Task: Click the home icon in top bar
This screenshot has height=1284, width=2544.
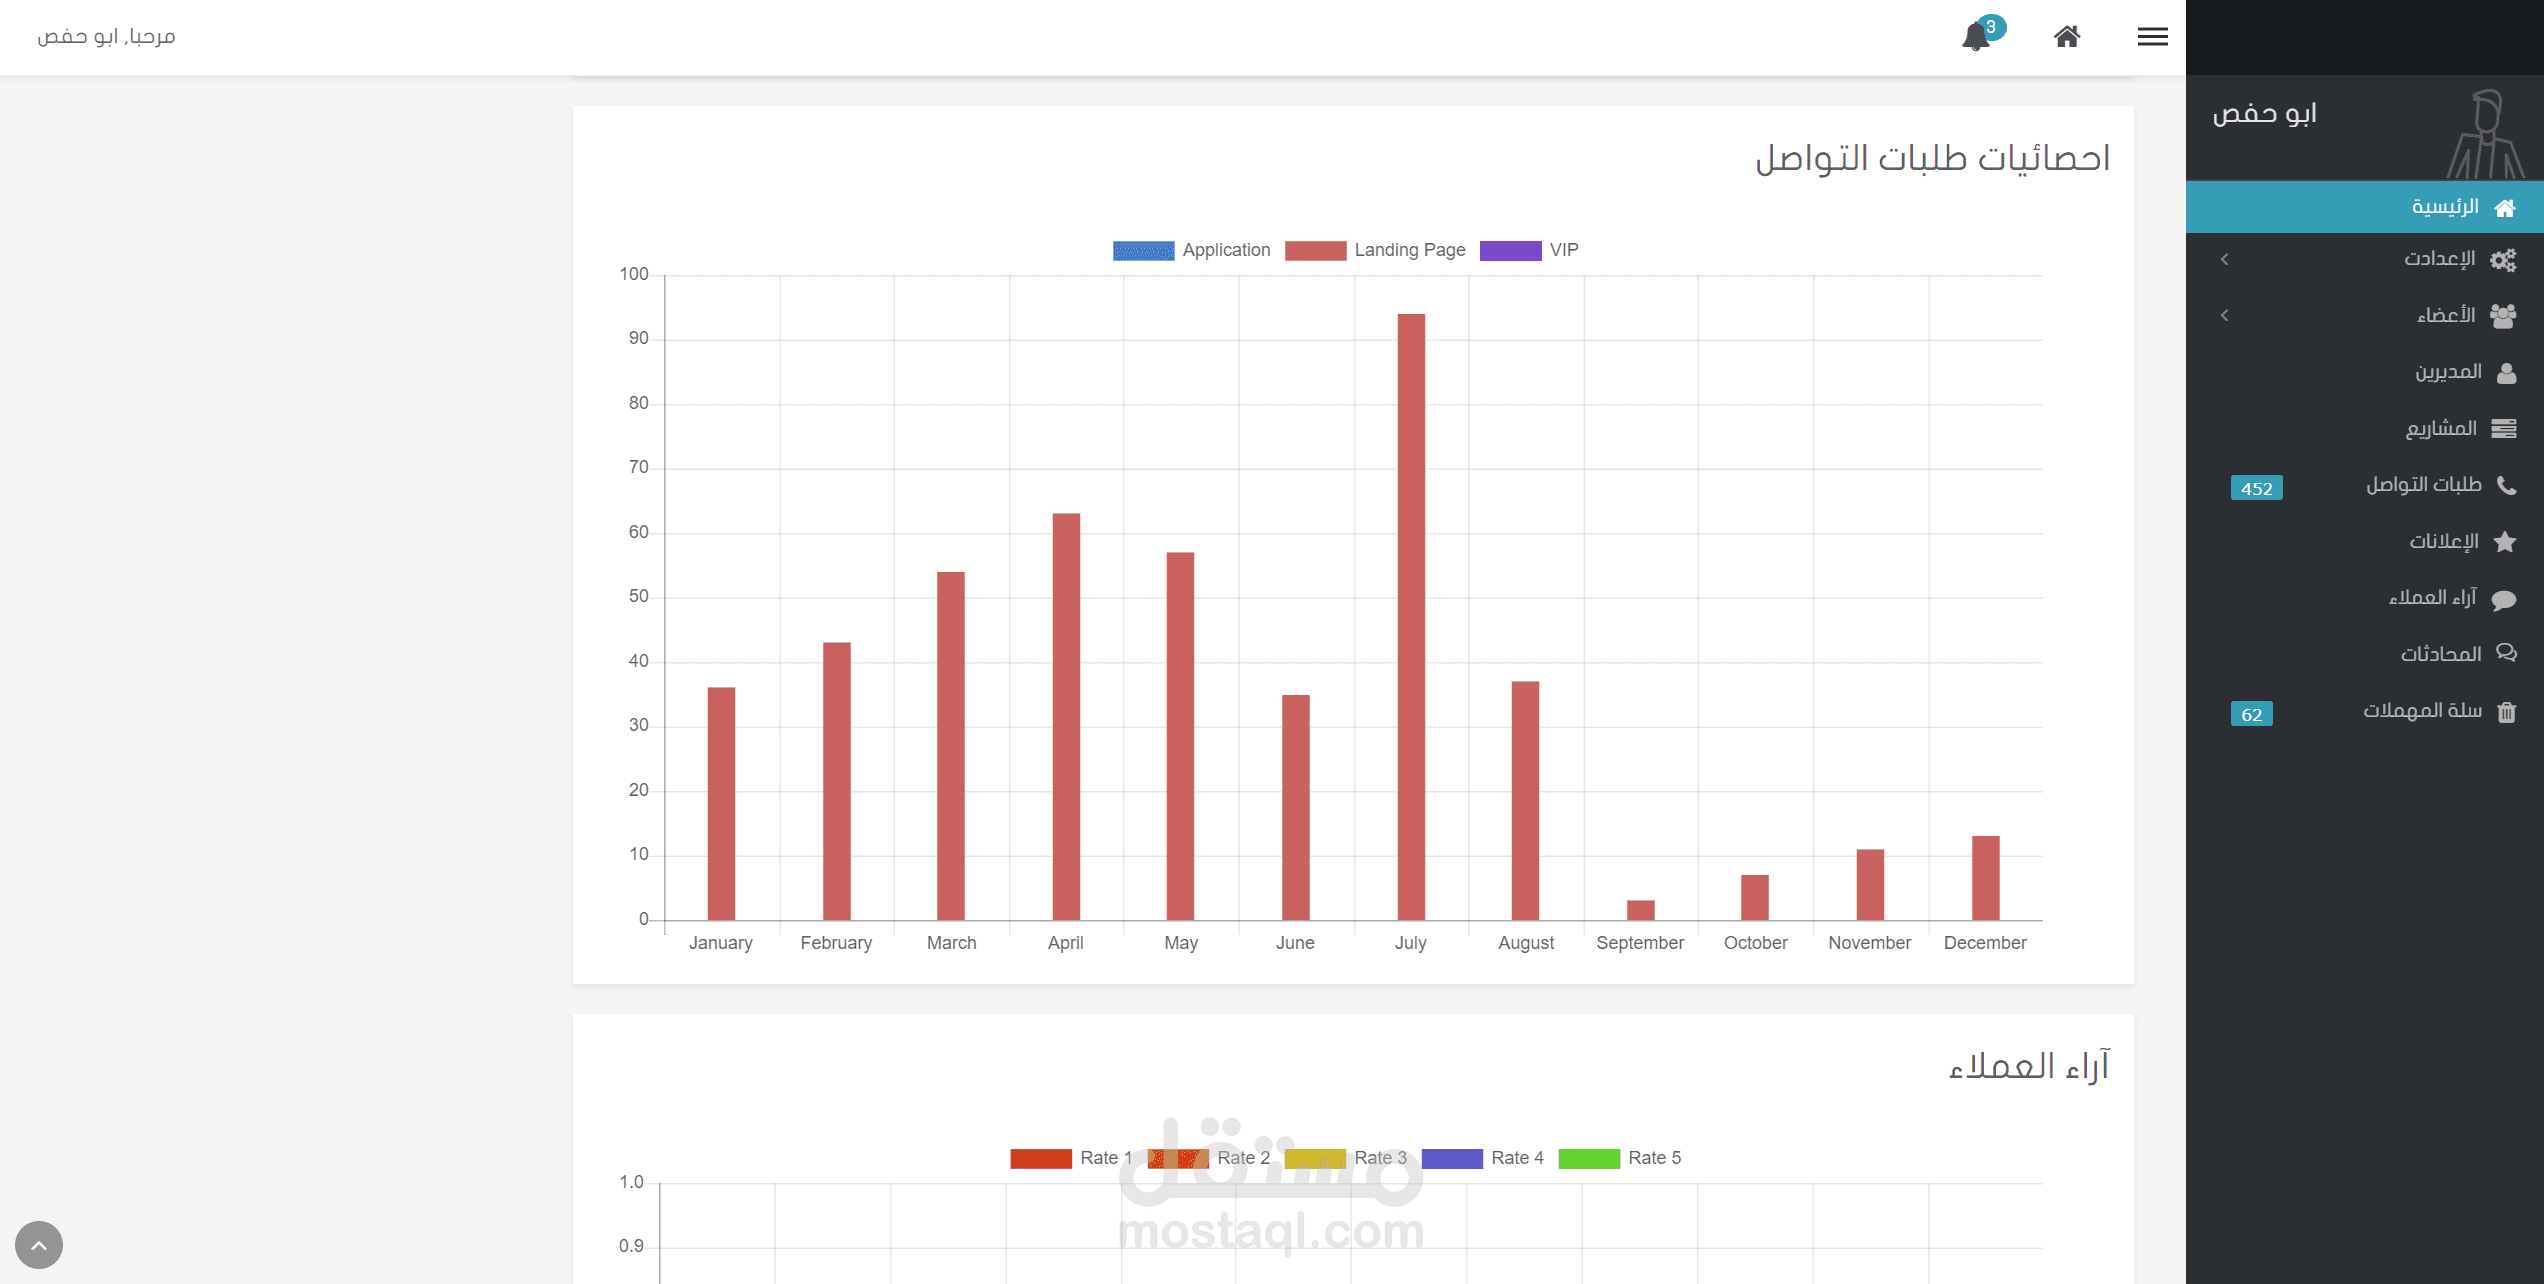Action: [x=2067, y=37]
